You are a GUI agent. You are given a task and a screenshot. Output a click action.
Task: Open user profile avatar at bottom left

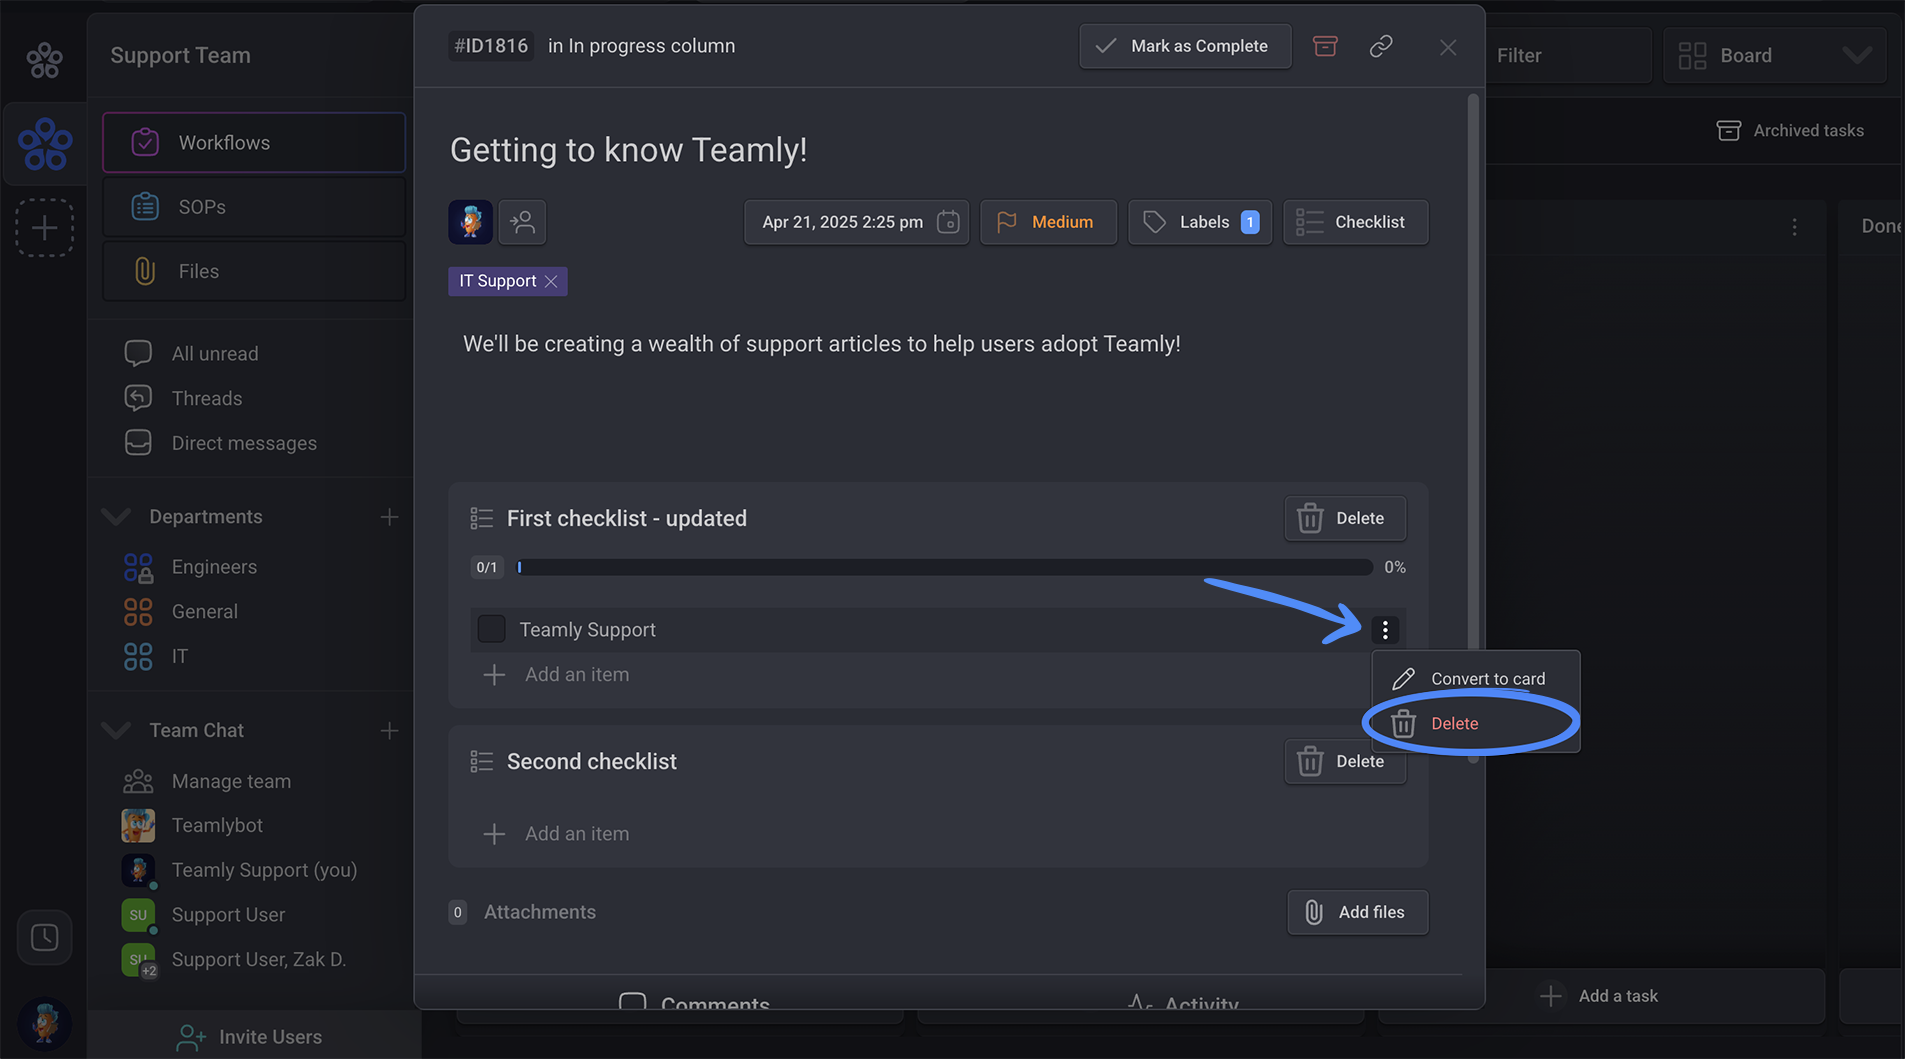click(x=44, y=1023)
